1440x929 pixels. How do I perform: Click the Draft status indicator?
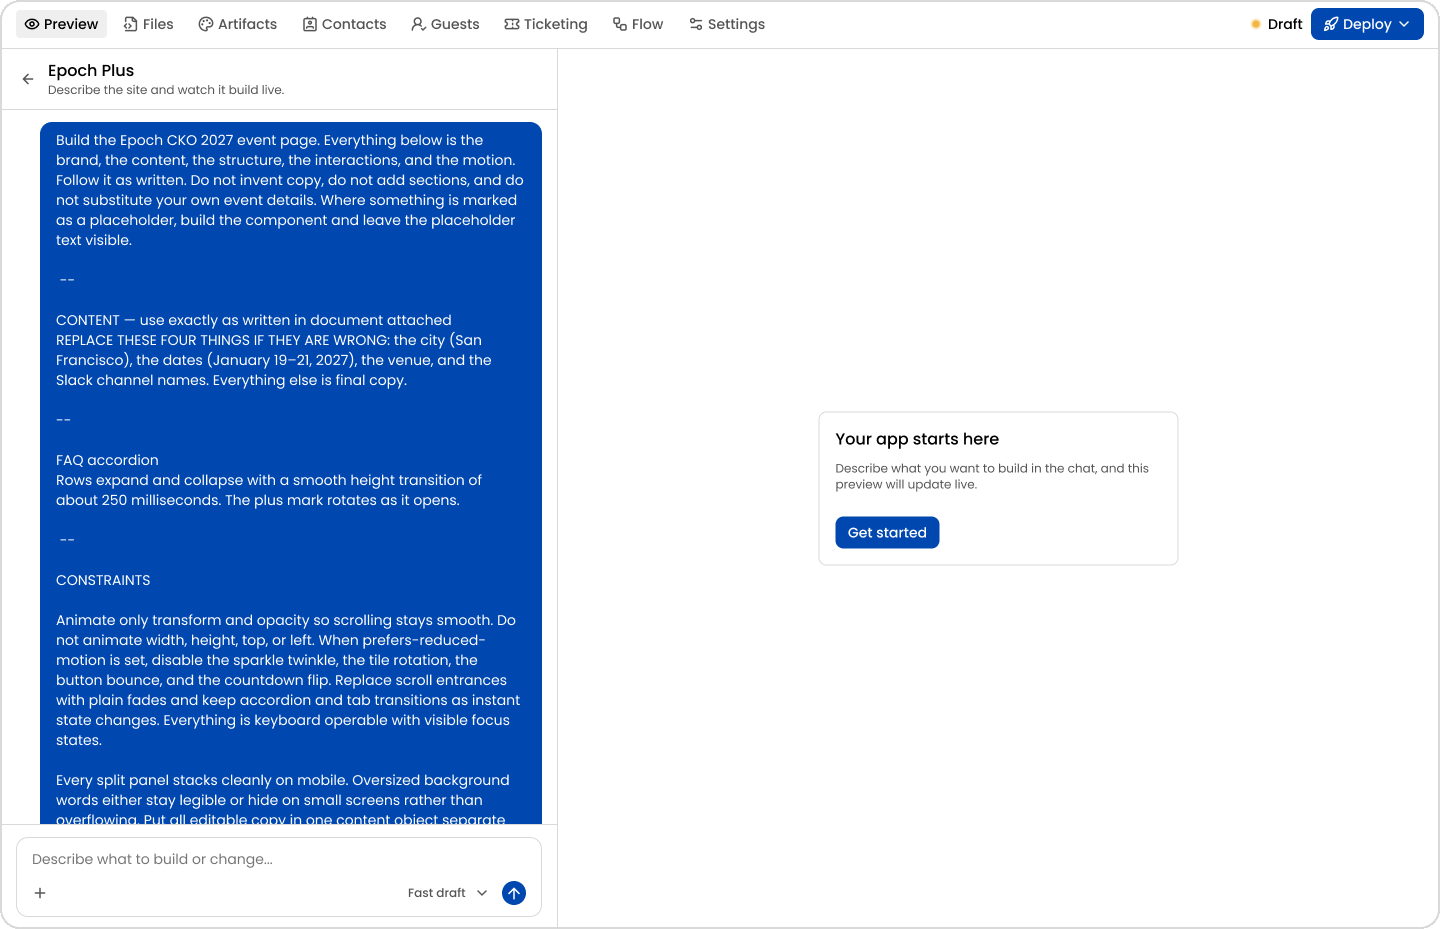point(1277,24)
